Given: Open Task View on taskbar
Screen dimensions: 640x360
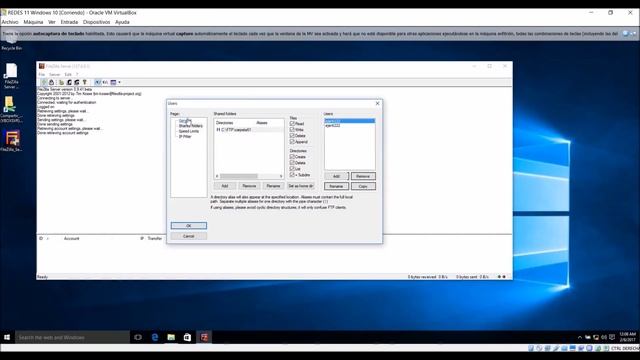Looking at the screenshot, I should pyautogui.click(x=138, y=337).
